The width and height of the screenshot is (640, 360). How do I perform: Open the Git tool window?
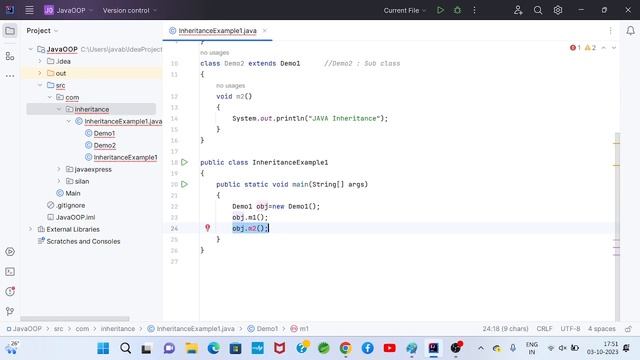point(10,311)
